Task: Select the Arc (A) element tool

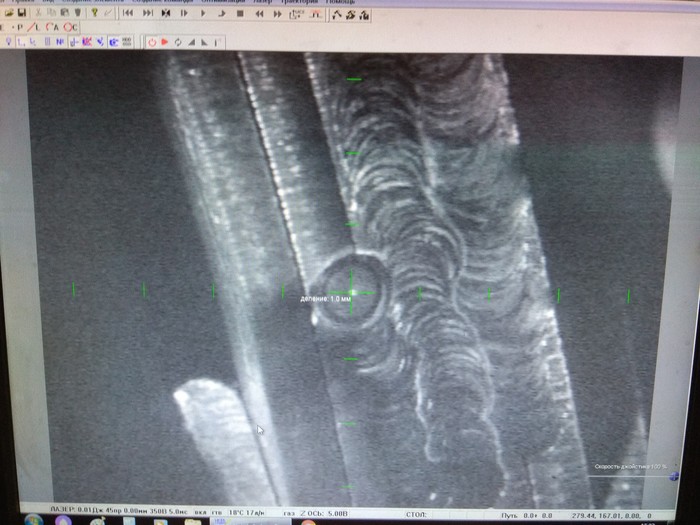Action: 52,28
